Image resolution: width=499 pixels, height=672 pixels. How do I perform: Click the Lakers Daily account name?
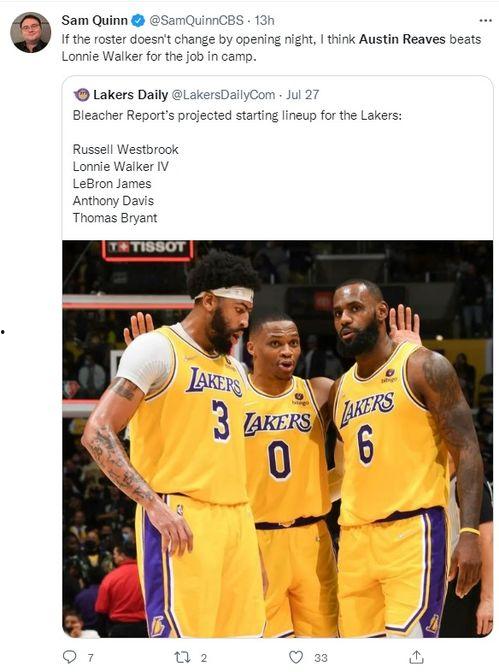click(130, 95)
